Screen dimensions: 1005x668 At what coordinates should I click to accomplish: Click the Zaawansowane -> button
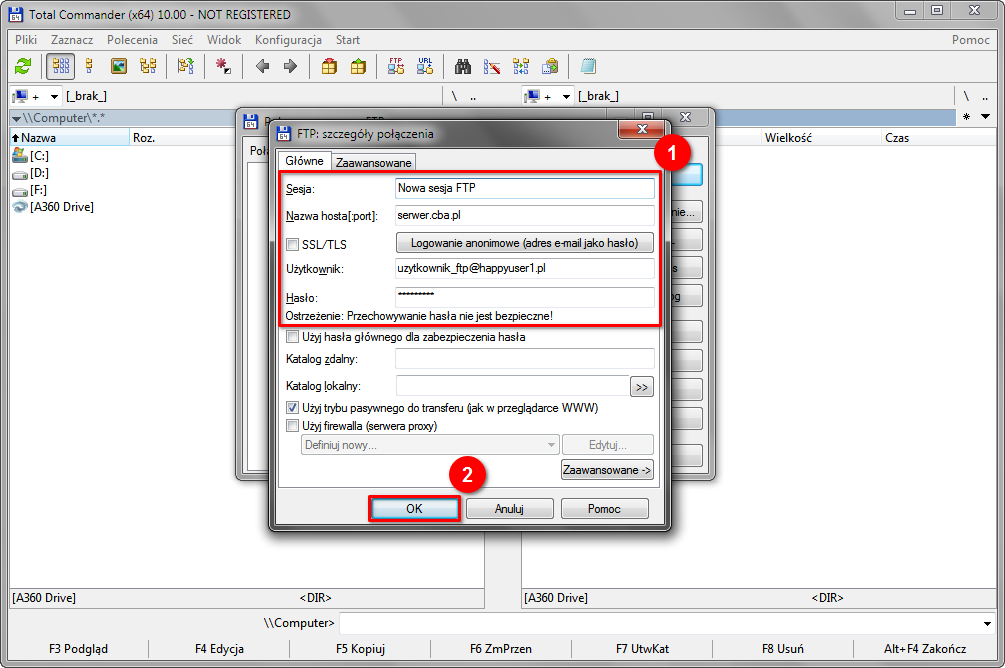pyautogui.click(x=607, y=470)
